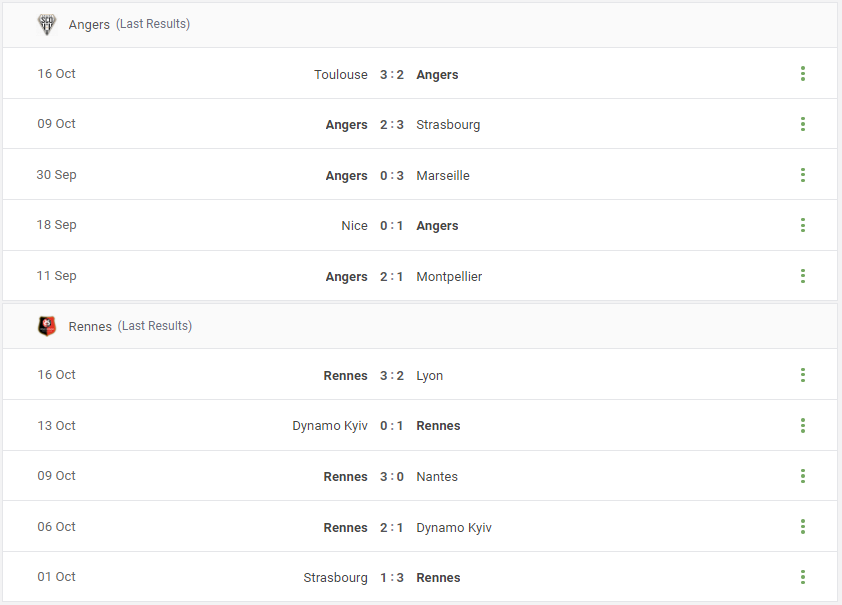Image resolution: width=842 pixels, height=605 pixels.
Task: Click the 11 Sep date in Angers results
Action: (x=56, y=275)
